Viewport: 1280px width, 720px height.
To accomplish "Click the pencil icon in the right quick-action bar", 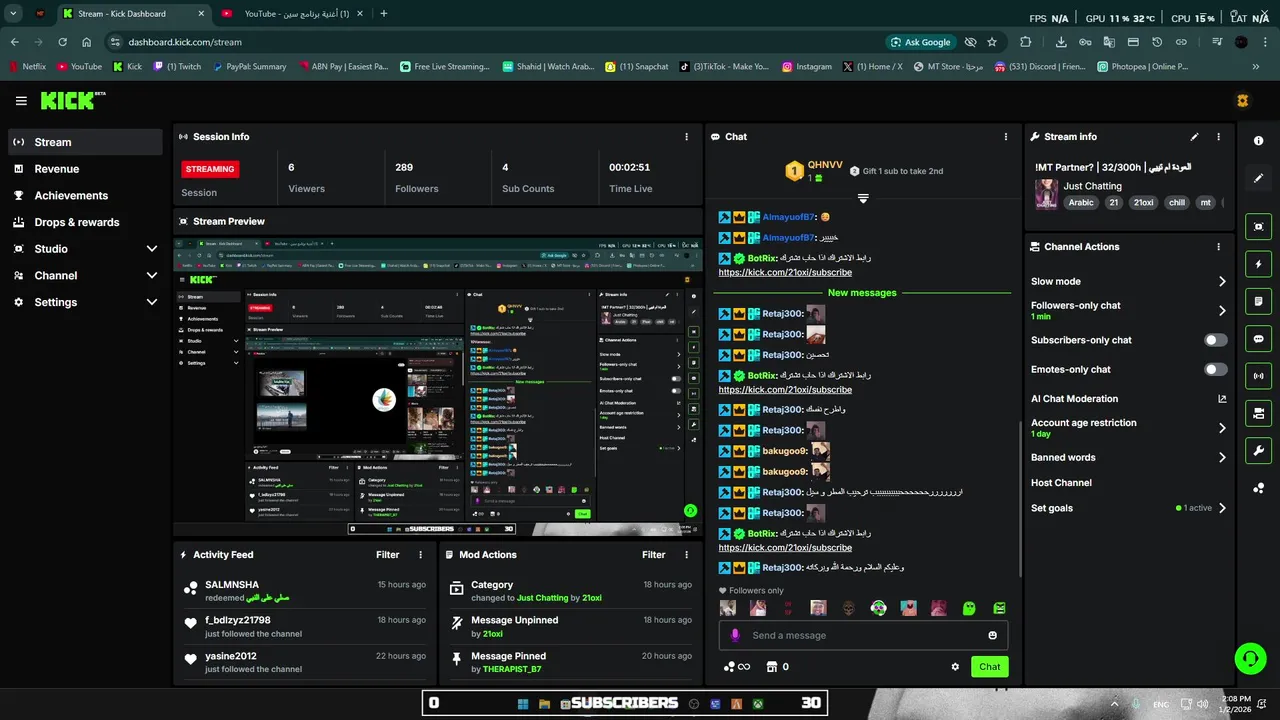I will pos(1258,178).
